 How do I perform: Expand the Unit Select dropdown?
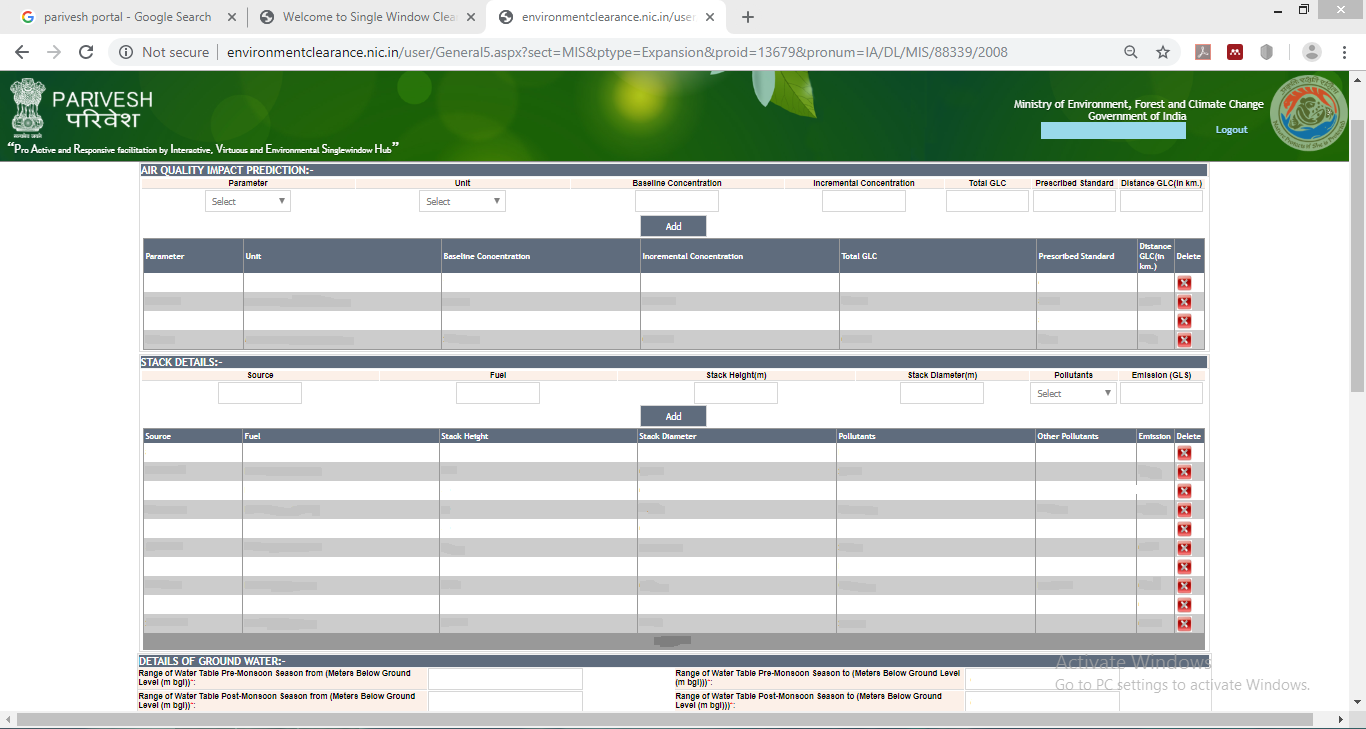point(462,201)
